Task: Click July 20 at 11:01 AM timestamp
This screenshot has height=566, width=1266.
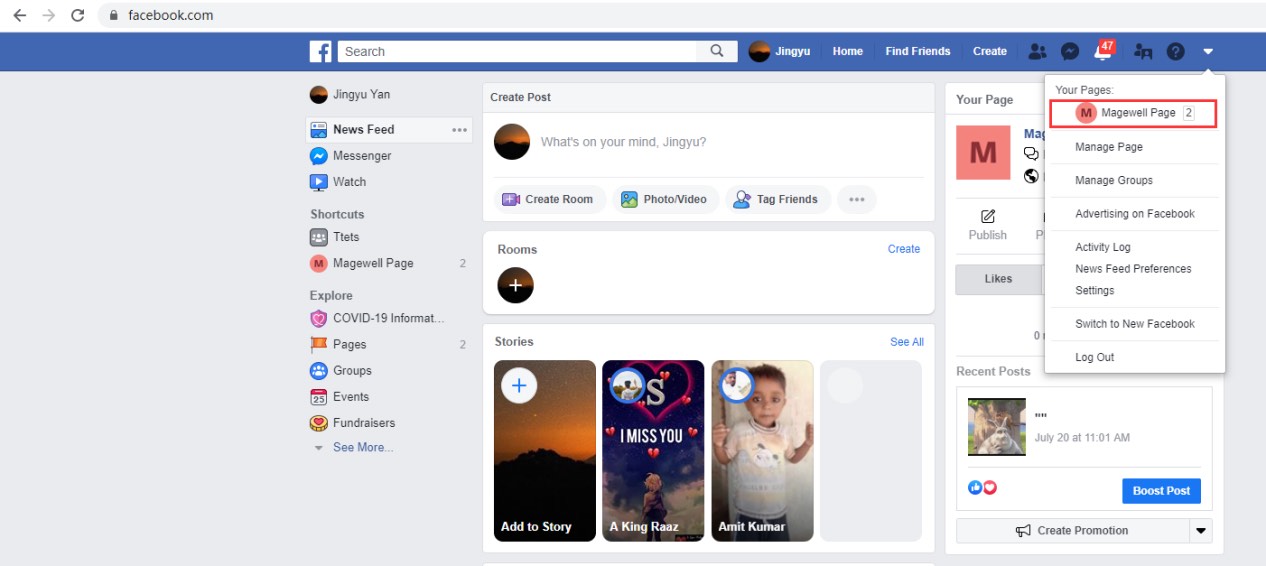Action: click(x=1083, y=438)
